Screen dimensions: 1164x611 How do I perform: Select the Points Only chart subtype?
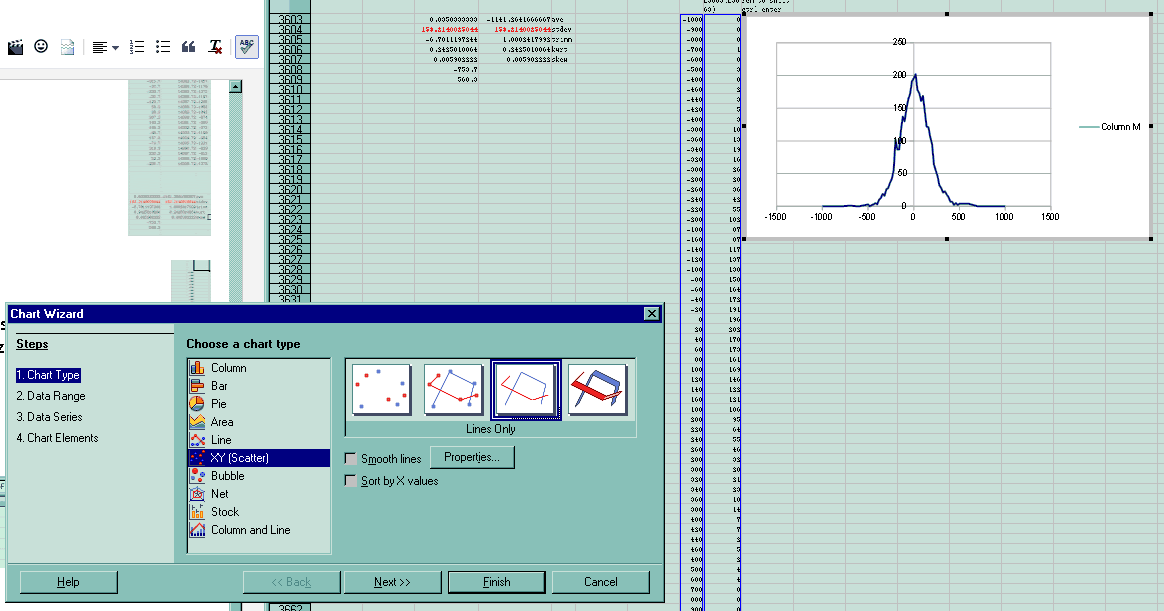380,390
